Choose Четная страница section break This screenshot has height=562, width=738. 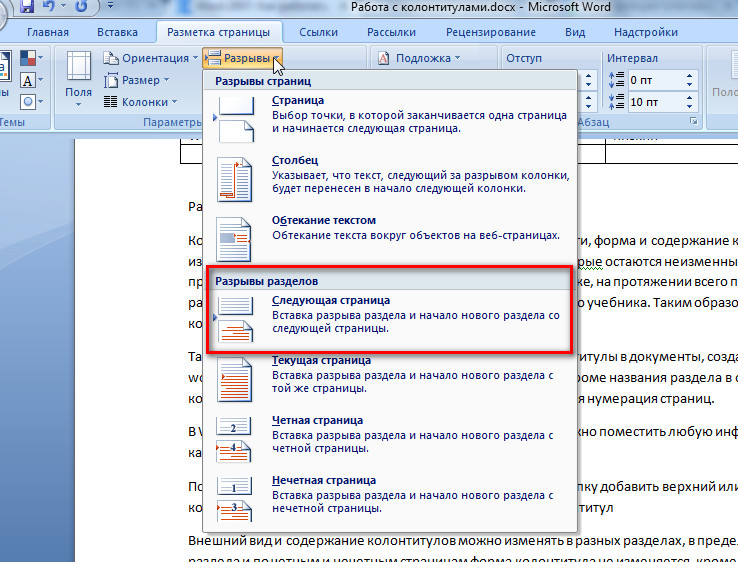pyautogui.click(x=390, y=440)
